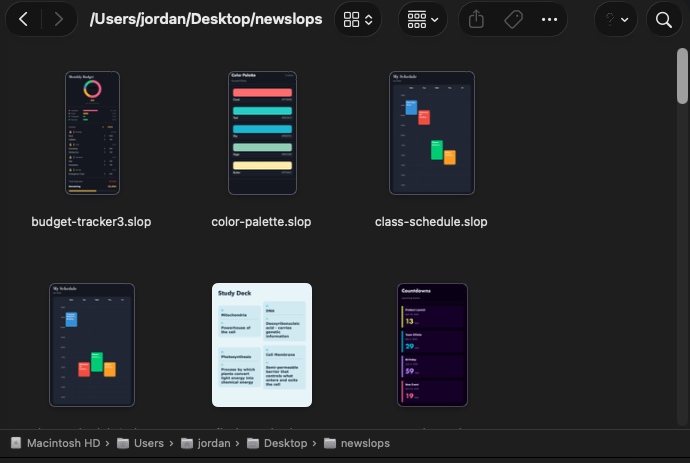Image resolution: width=690 pixels, height=463 pixels.
Task: Click the Desktop folder icon in path bar
Action: [253, 443]
